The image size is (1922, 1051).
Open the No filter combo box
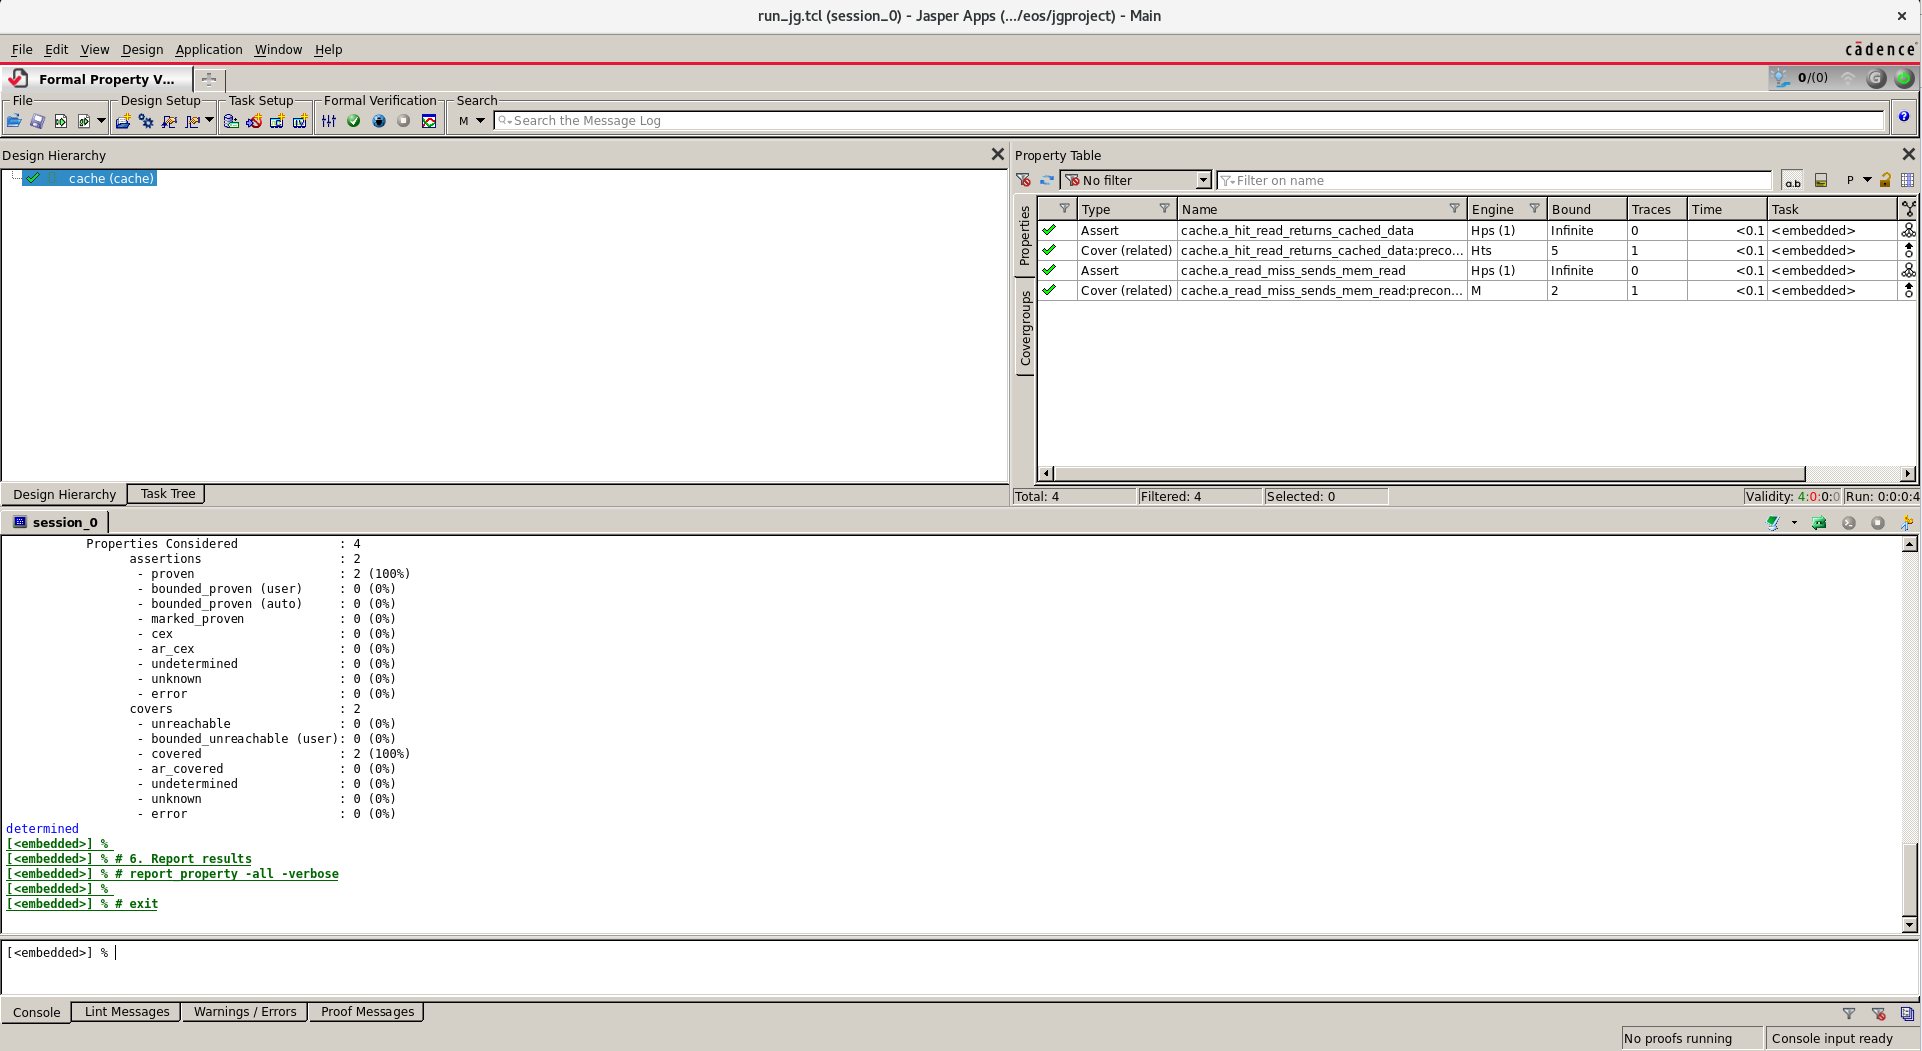click(x=1136, y=180)
